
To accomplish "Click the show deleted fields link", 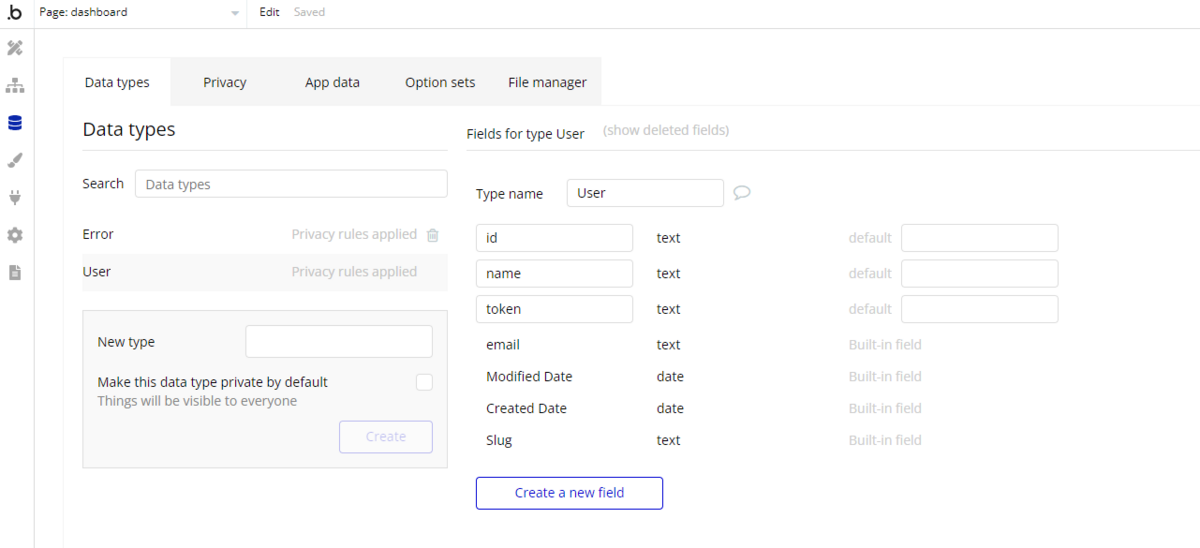I will [x=666, y=131].
